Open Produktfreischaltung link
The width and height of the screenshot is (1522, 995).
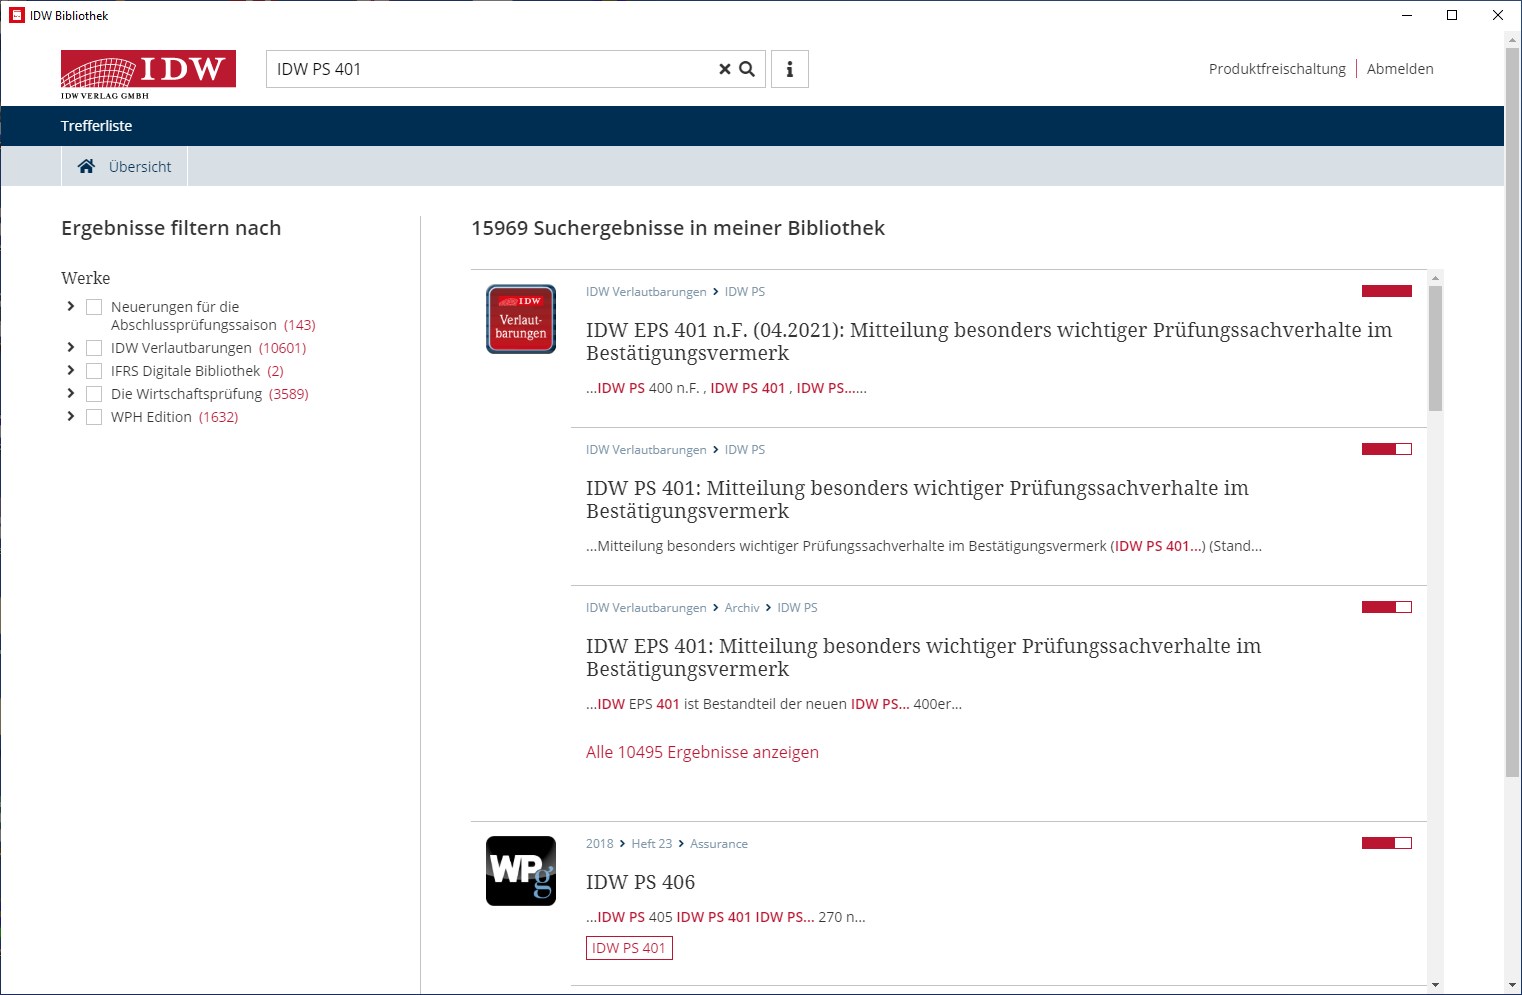pyautogui.click(x=1277, y=69)
